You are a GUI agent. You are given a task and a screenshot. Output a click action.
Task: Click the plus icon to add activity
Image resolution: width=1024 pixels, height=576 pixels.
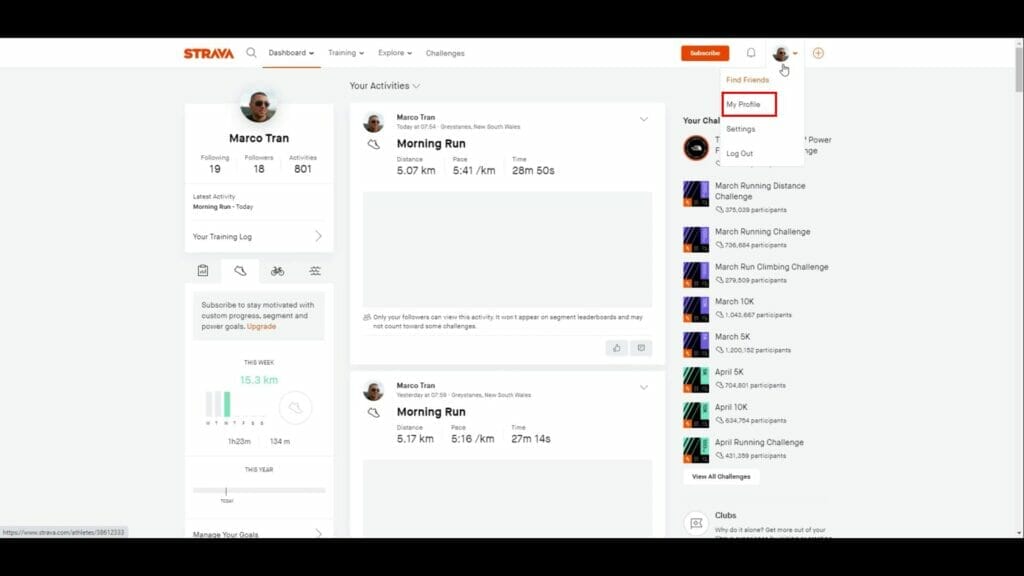coord(818,52)
